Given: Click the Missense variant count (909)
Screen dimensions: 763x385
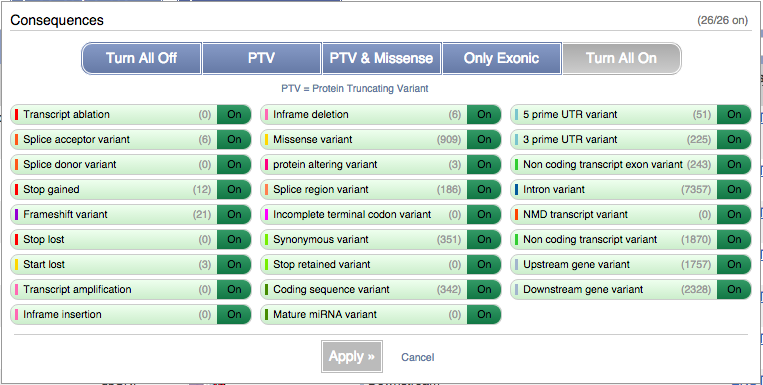Looking at the screenshot, I should [x=449, y=140].
